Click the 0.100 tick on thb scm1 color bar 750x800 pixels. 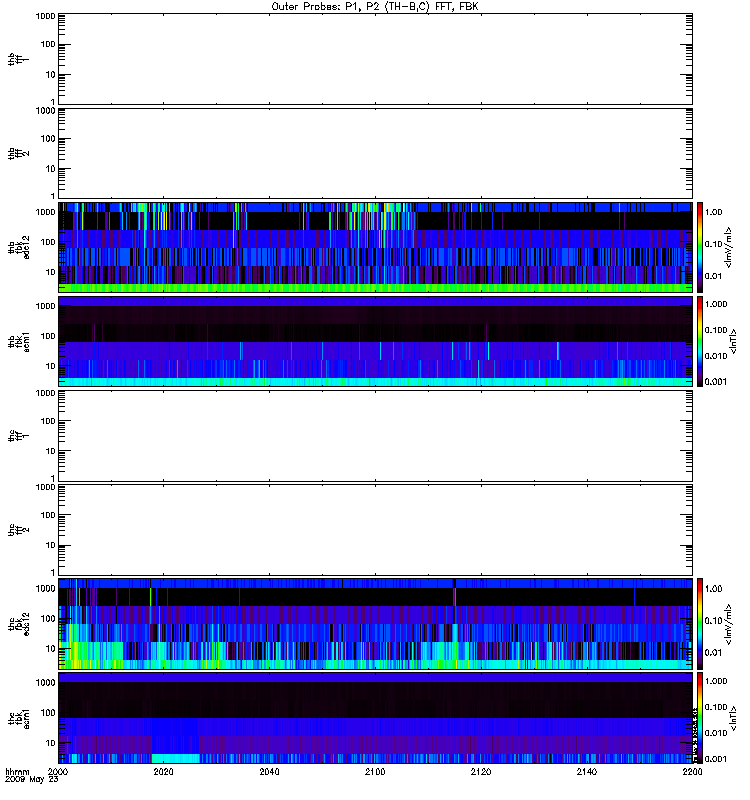click(x=716, y=331)
